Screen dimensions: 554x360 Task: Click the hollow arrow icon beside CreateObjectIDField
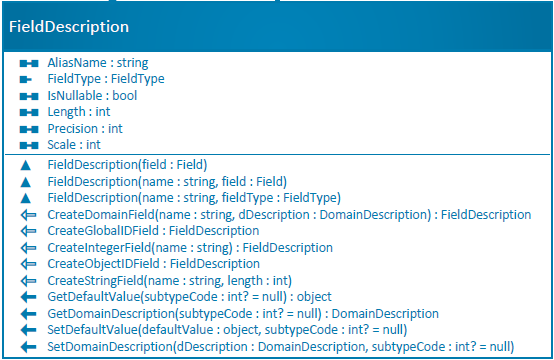coord(28,264)
